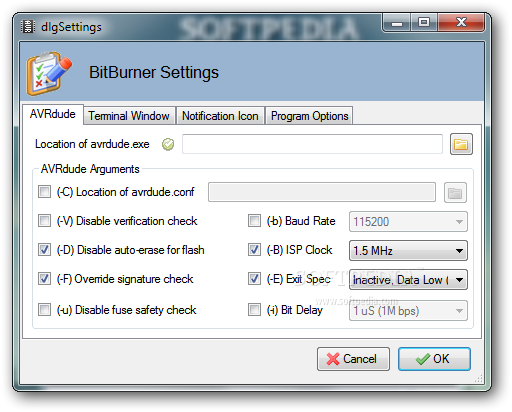Screen dimensions: 512x412
Task: Enable (-u) Disable fuse safety check
Action: [x=44, y=310]
